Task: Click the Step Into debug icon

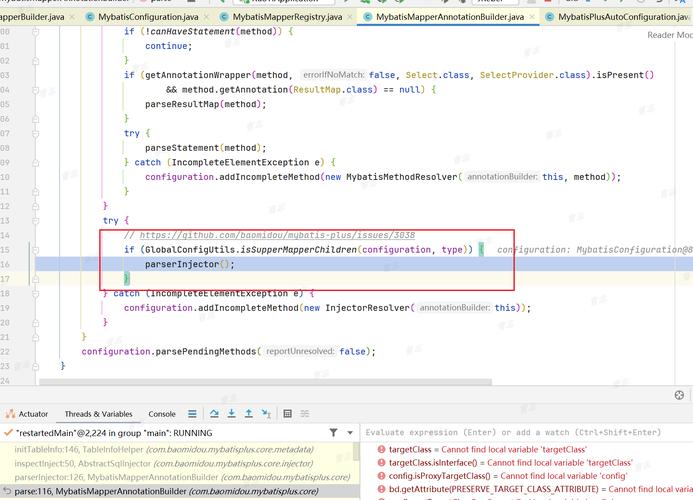Action: tap(232, 414)
